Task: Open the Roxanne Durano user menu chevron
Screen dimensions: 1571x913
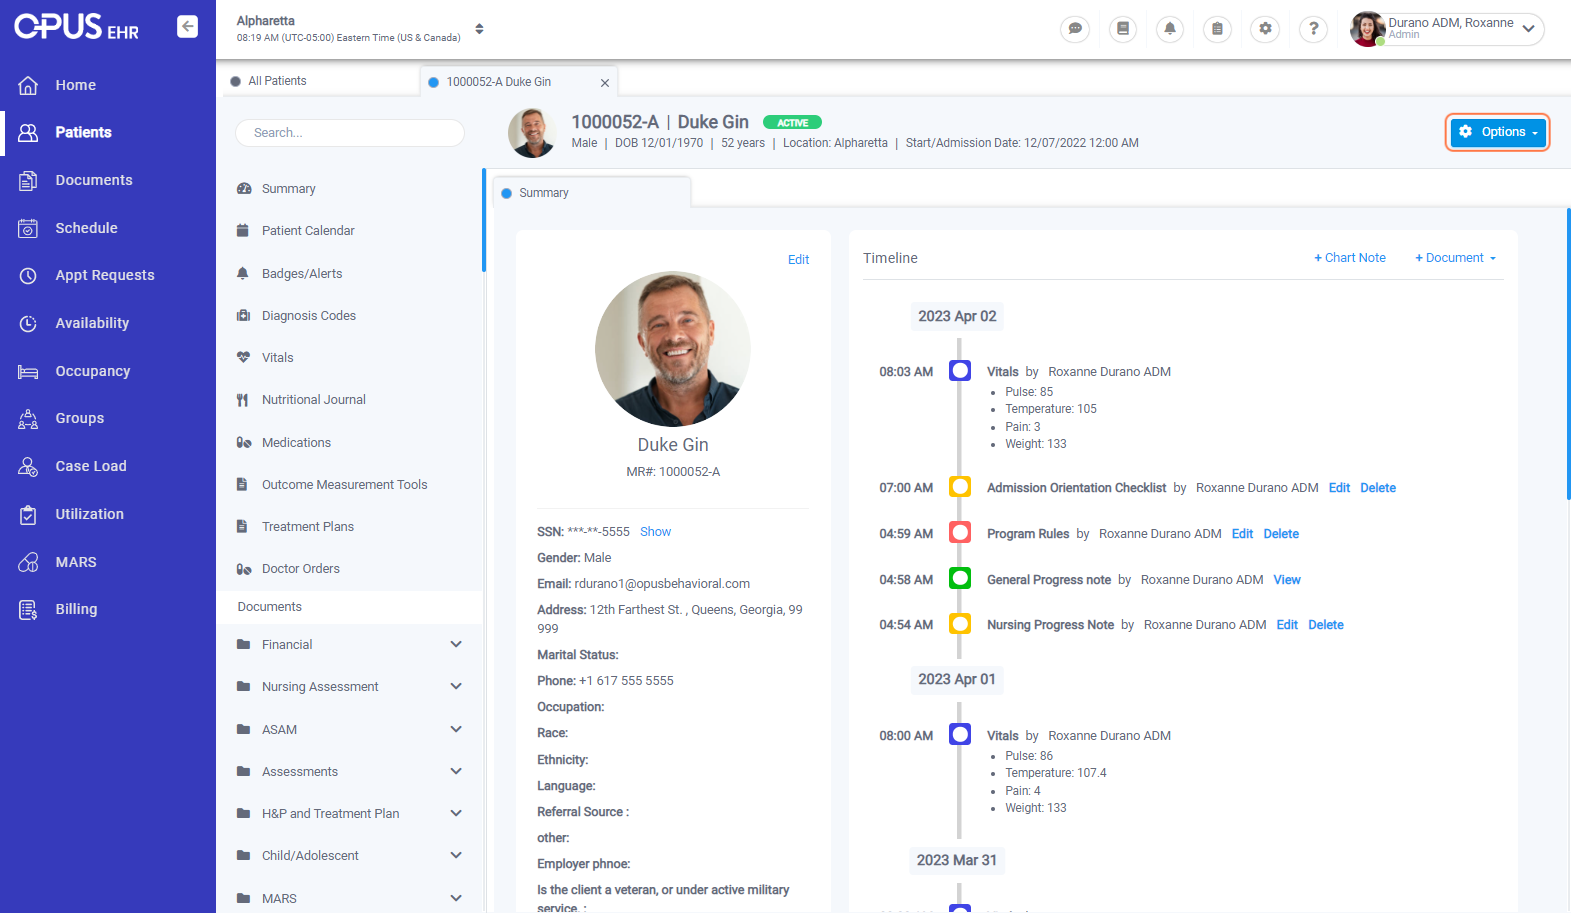Action: 1528,29
